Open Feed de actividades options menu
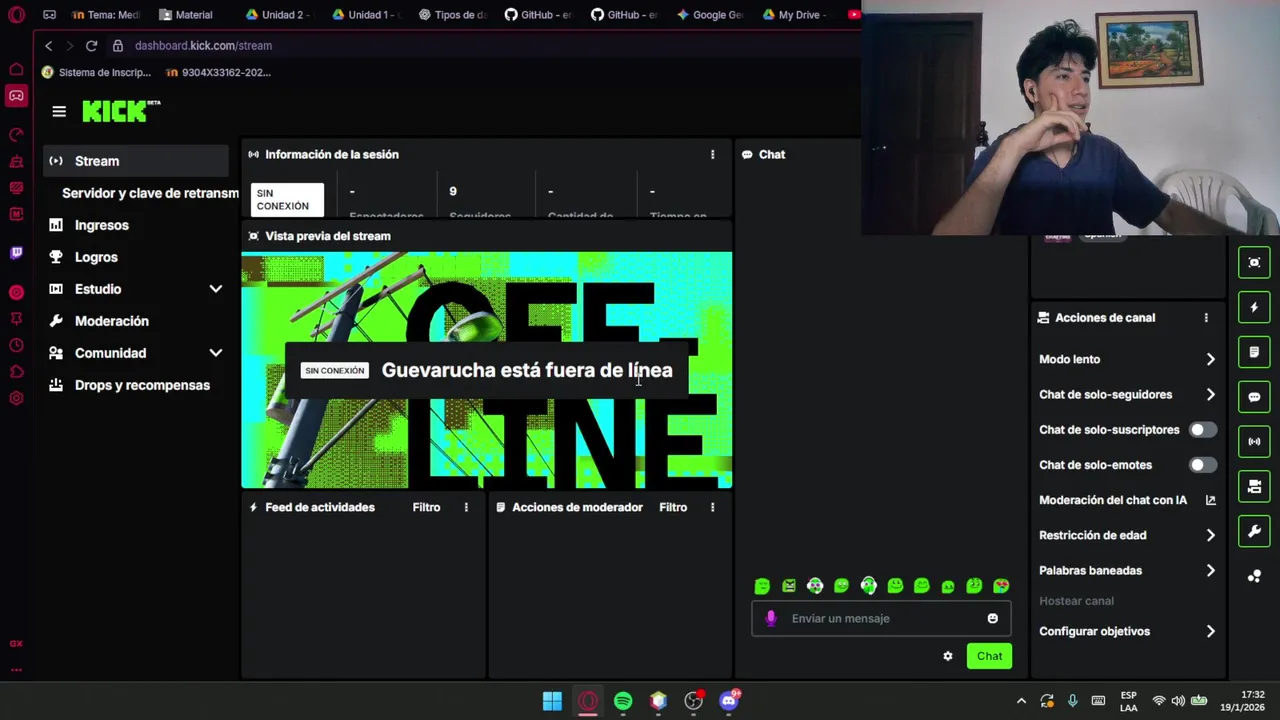Viewport: 1280px width, 720px height. (465, 507)
